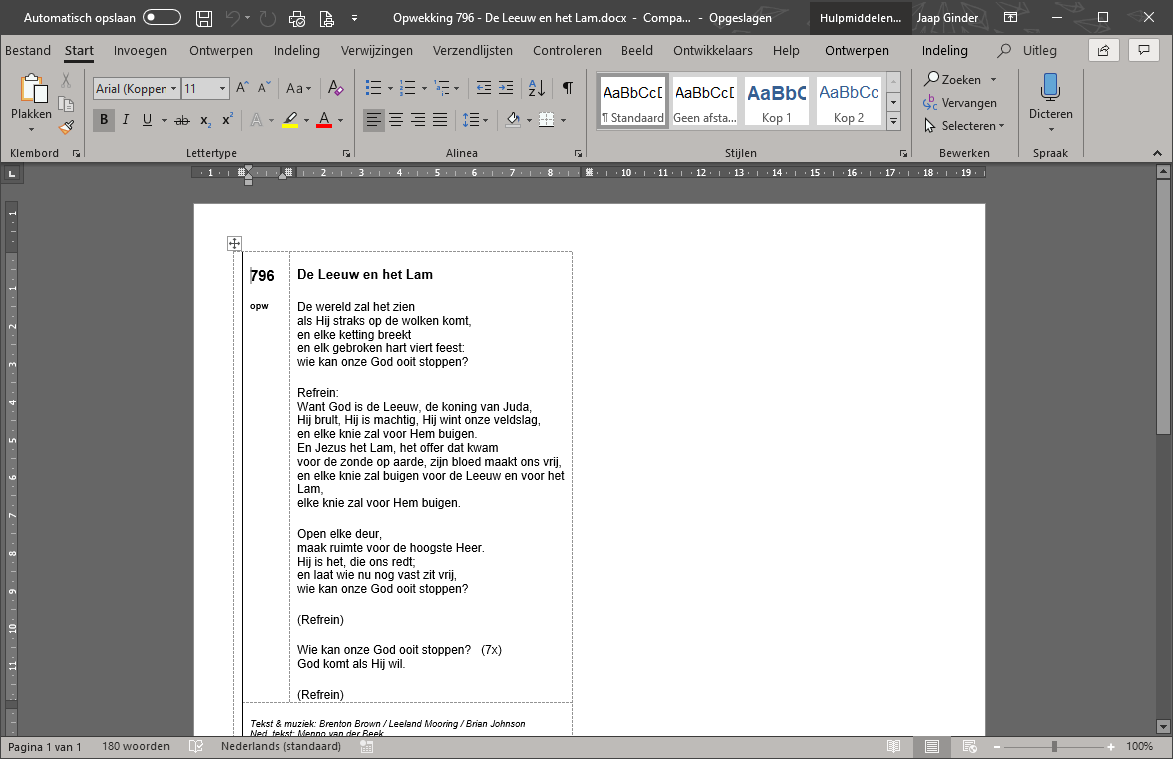This screenshot has width=1173, height=759.
Task: Open the font size dropdown
Action: (222, 88)
